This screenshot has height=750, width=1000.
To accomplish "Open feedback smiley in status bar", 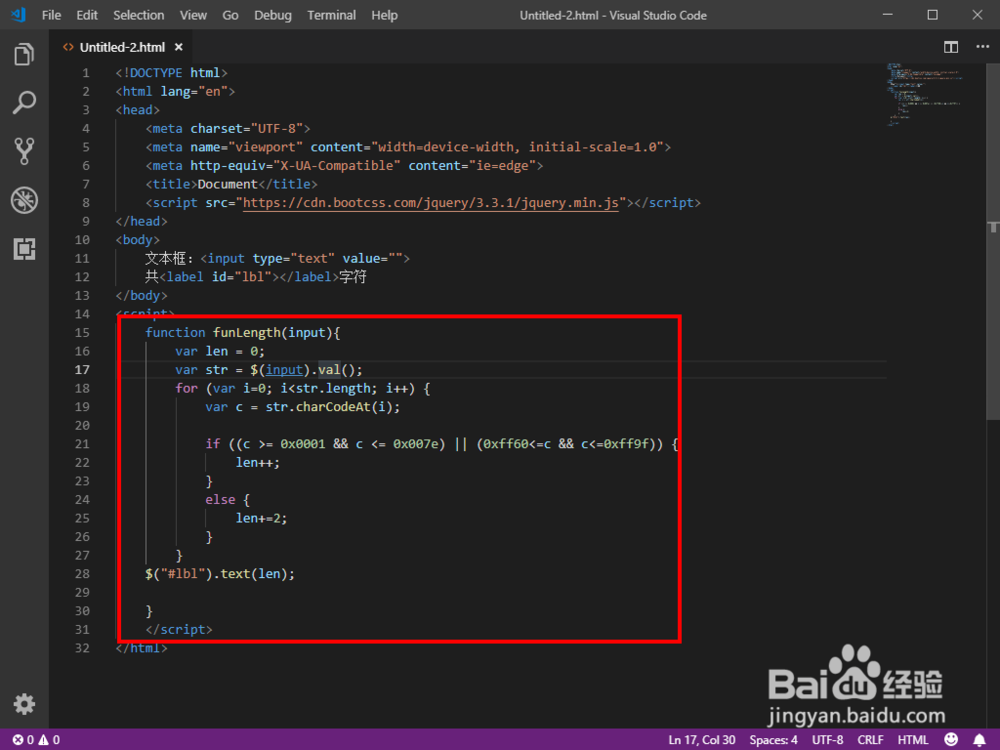I will click(950, 740).
